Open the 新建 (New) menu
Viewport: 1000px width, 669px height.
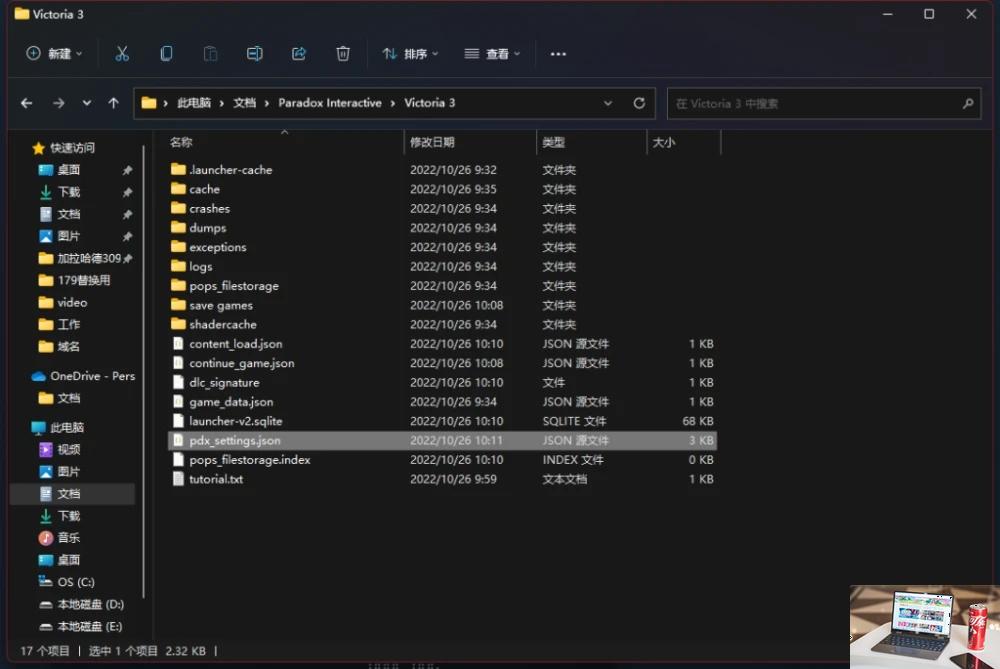click(x=54, y=54)
